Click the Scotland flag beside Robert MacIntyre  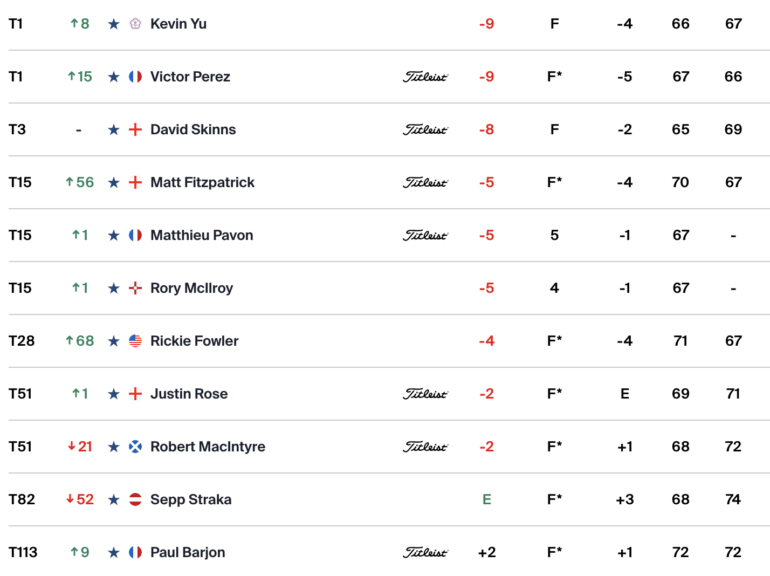point(135,446)
